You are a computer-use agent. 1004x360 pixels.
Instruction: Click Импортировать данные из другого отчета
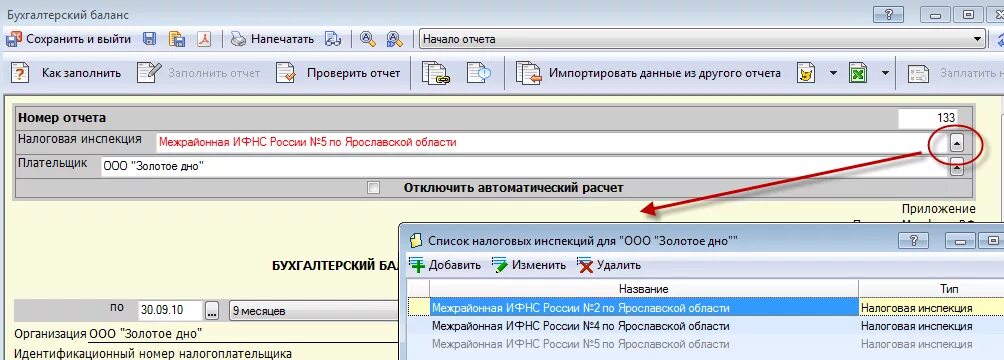click(665, 73)
